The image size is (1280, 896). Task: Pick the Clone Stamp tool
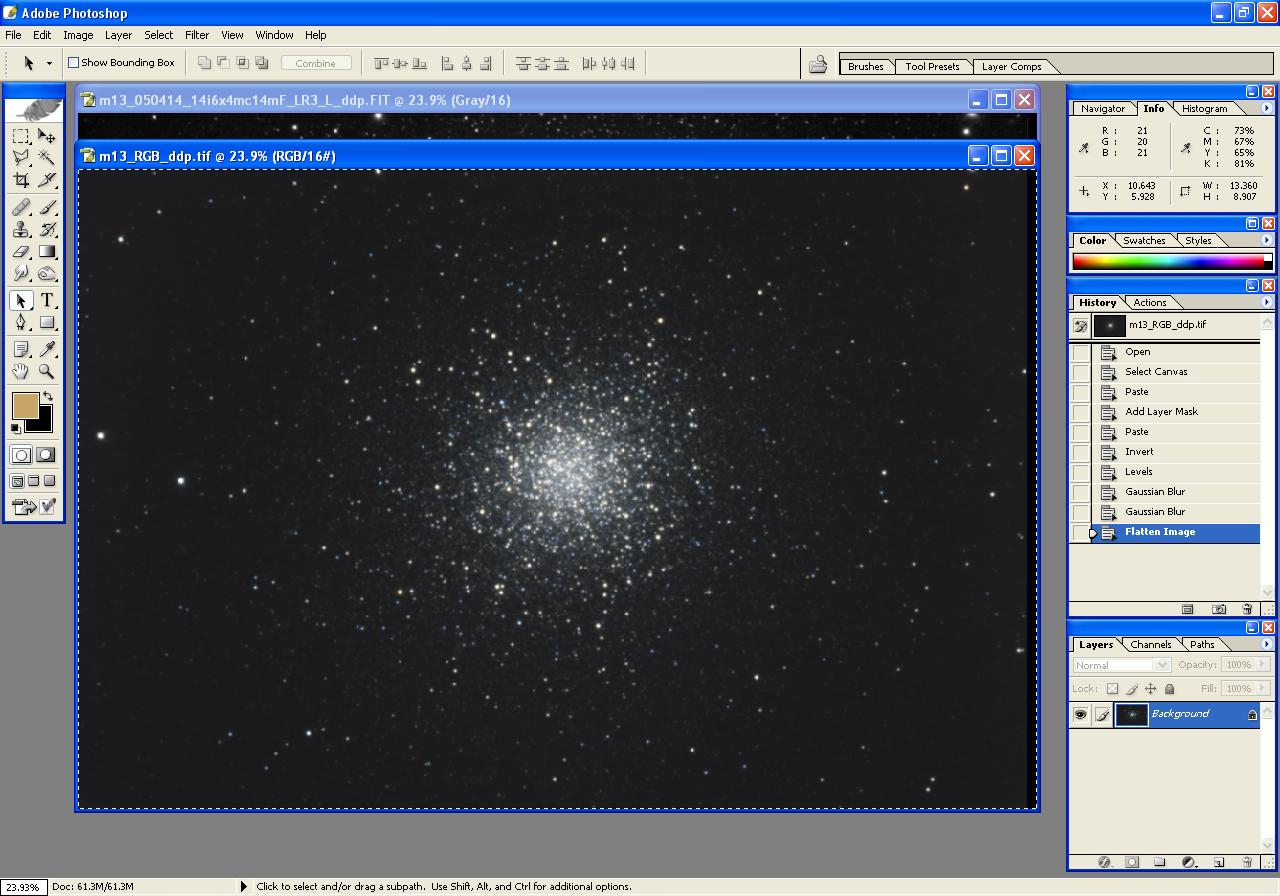coord(21,230)
